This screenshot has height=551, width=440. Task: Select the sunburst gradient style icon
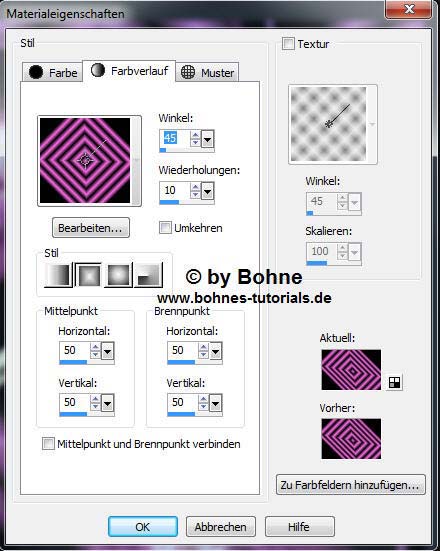tap(118, 275)
